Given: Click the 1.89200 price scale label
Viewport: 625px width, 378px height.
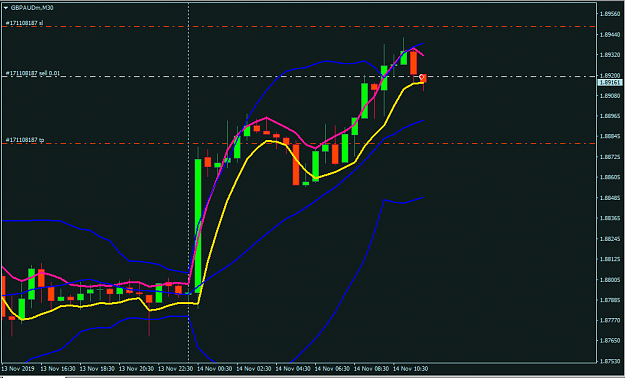Looking at the screenshot, I should click(609, 75).
